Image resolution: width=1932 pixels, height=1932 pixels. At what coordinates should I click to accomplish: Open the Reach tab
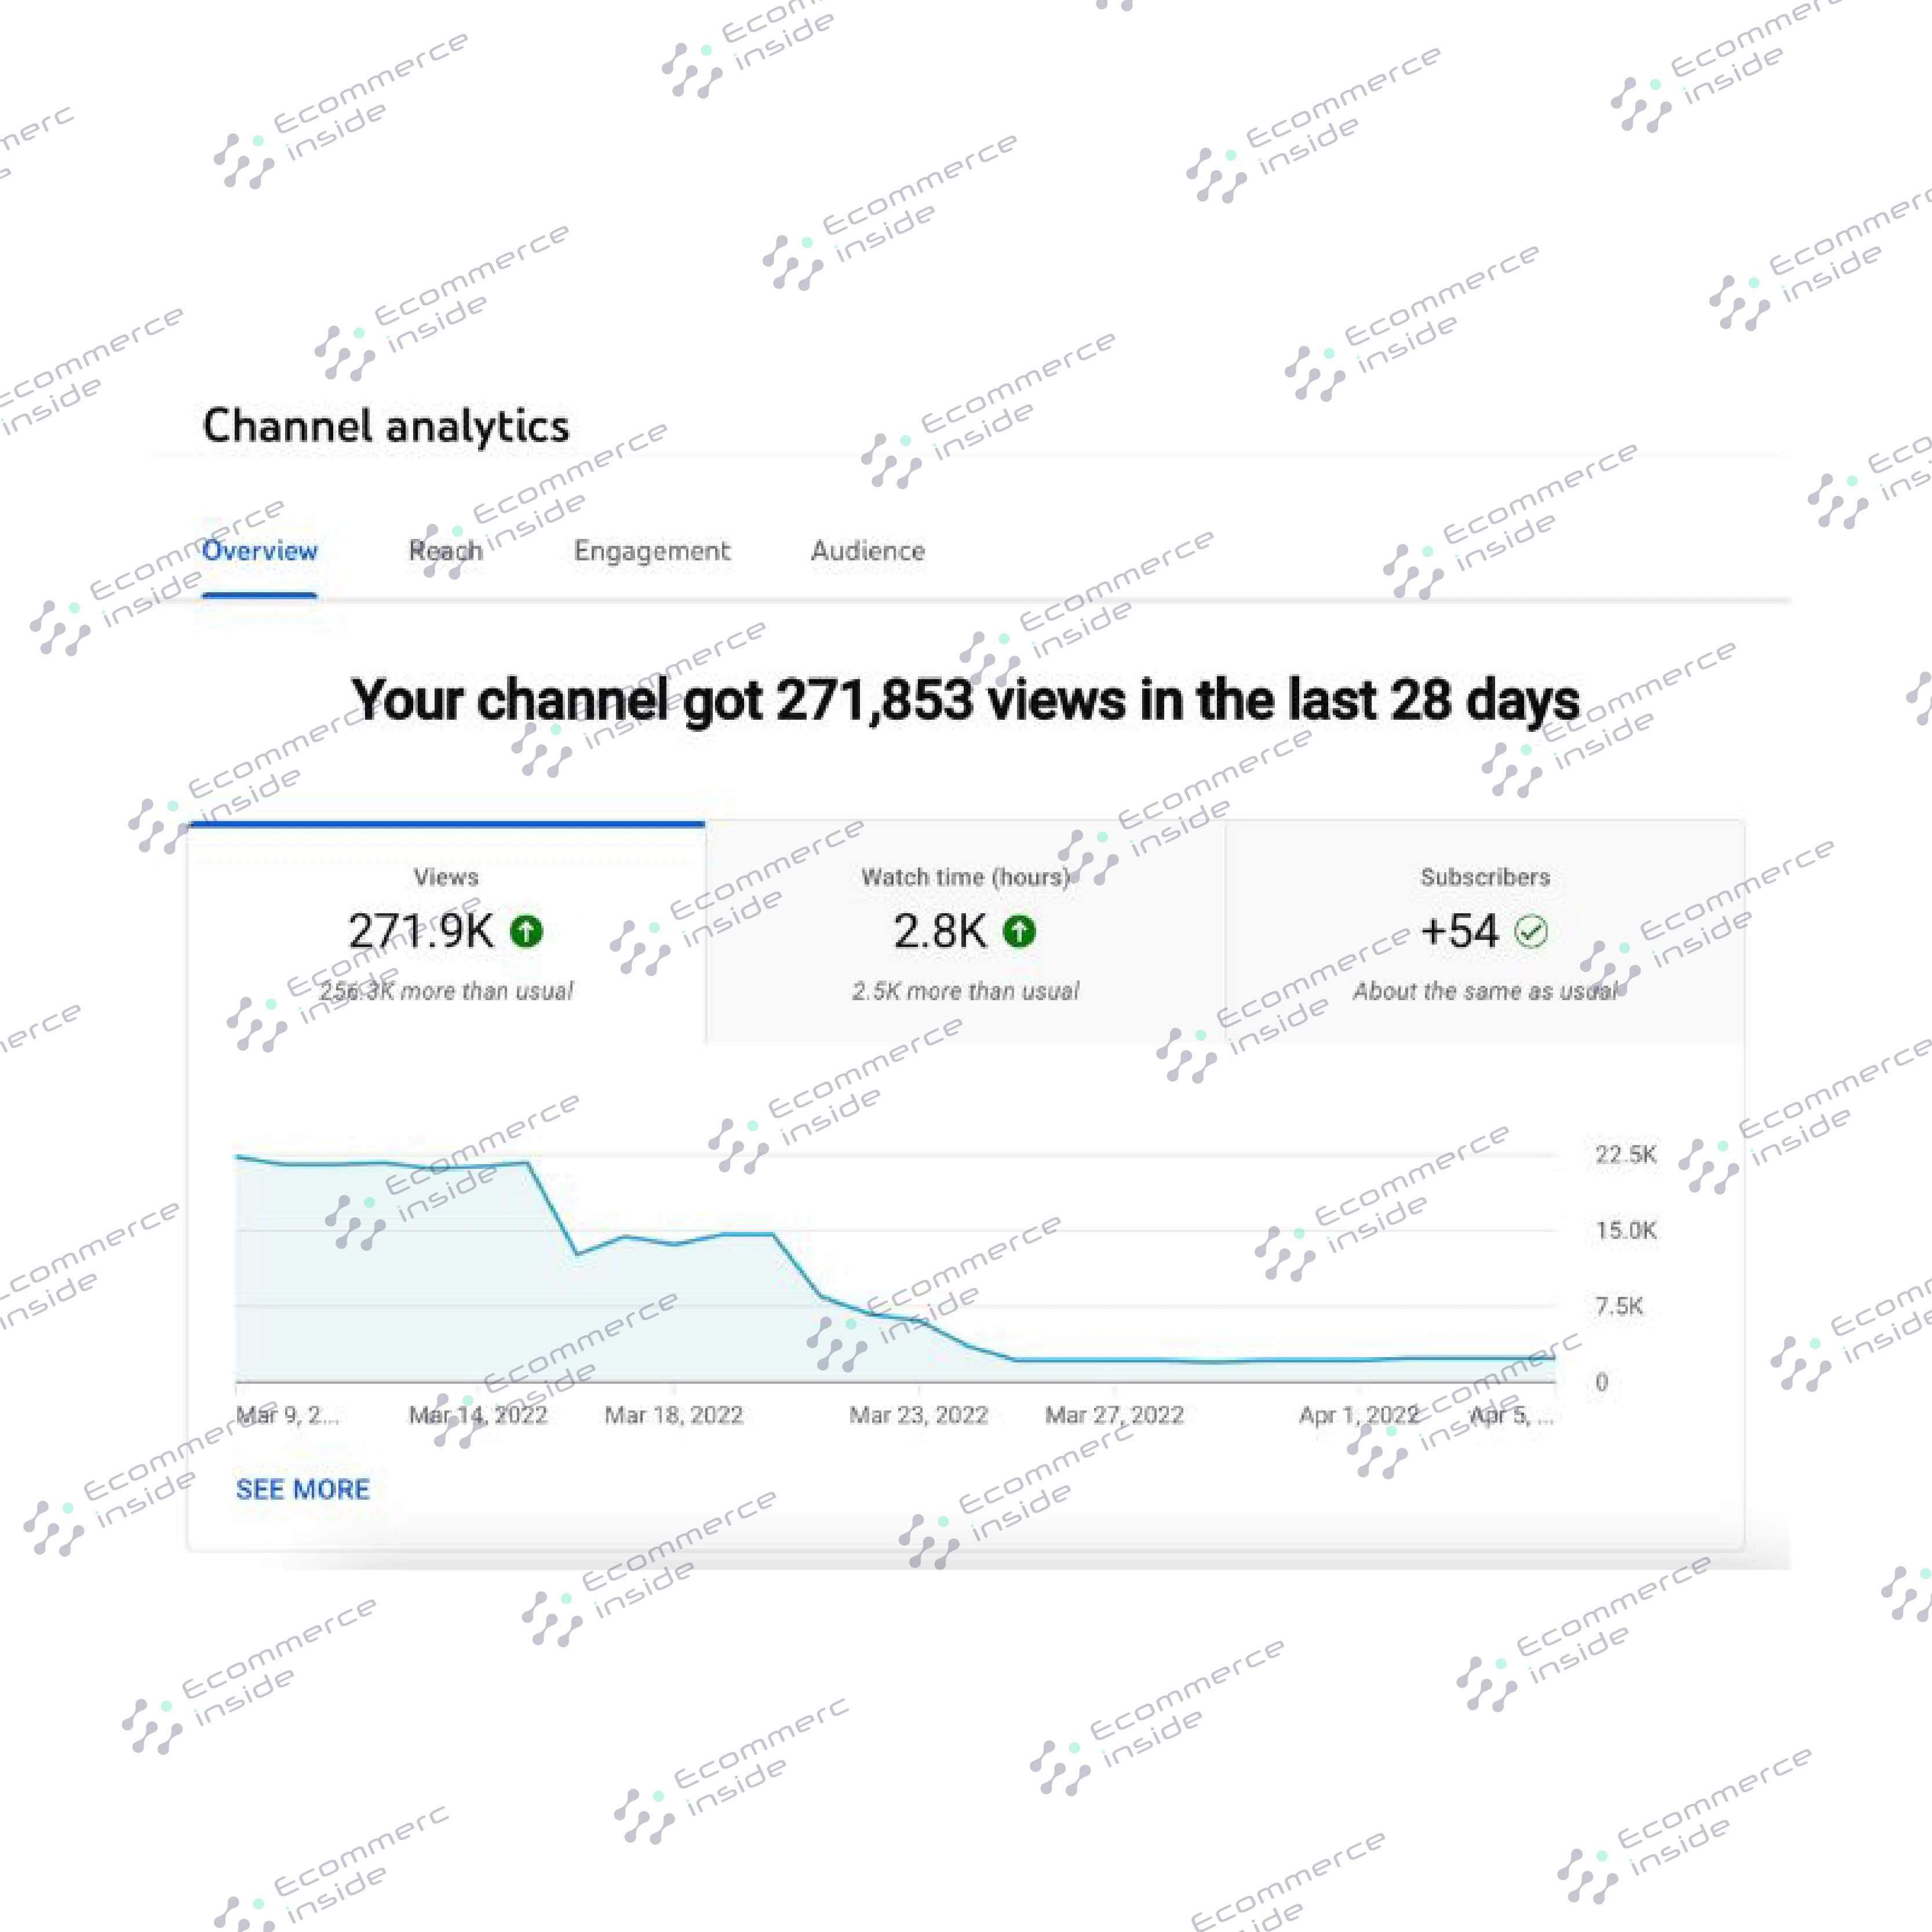click(446, 551)
